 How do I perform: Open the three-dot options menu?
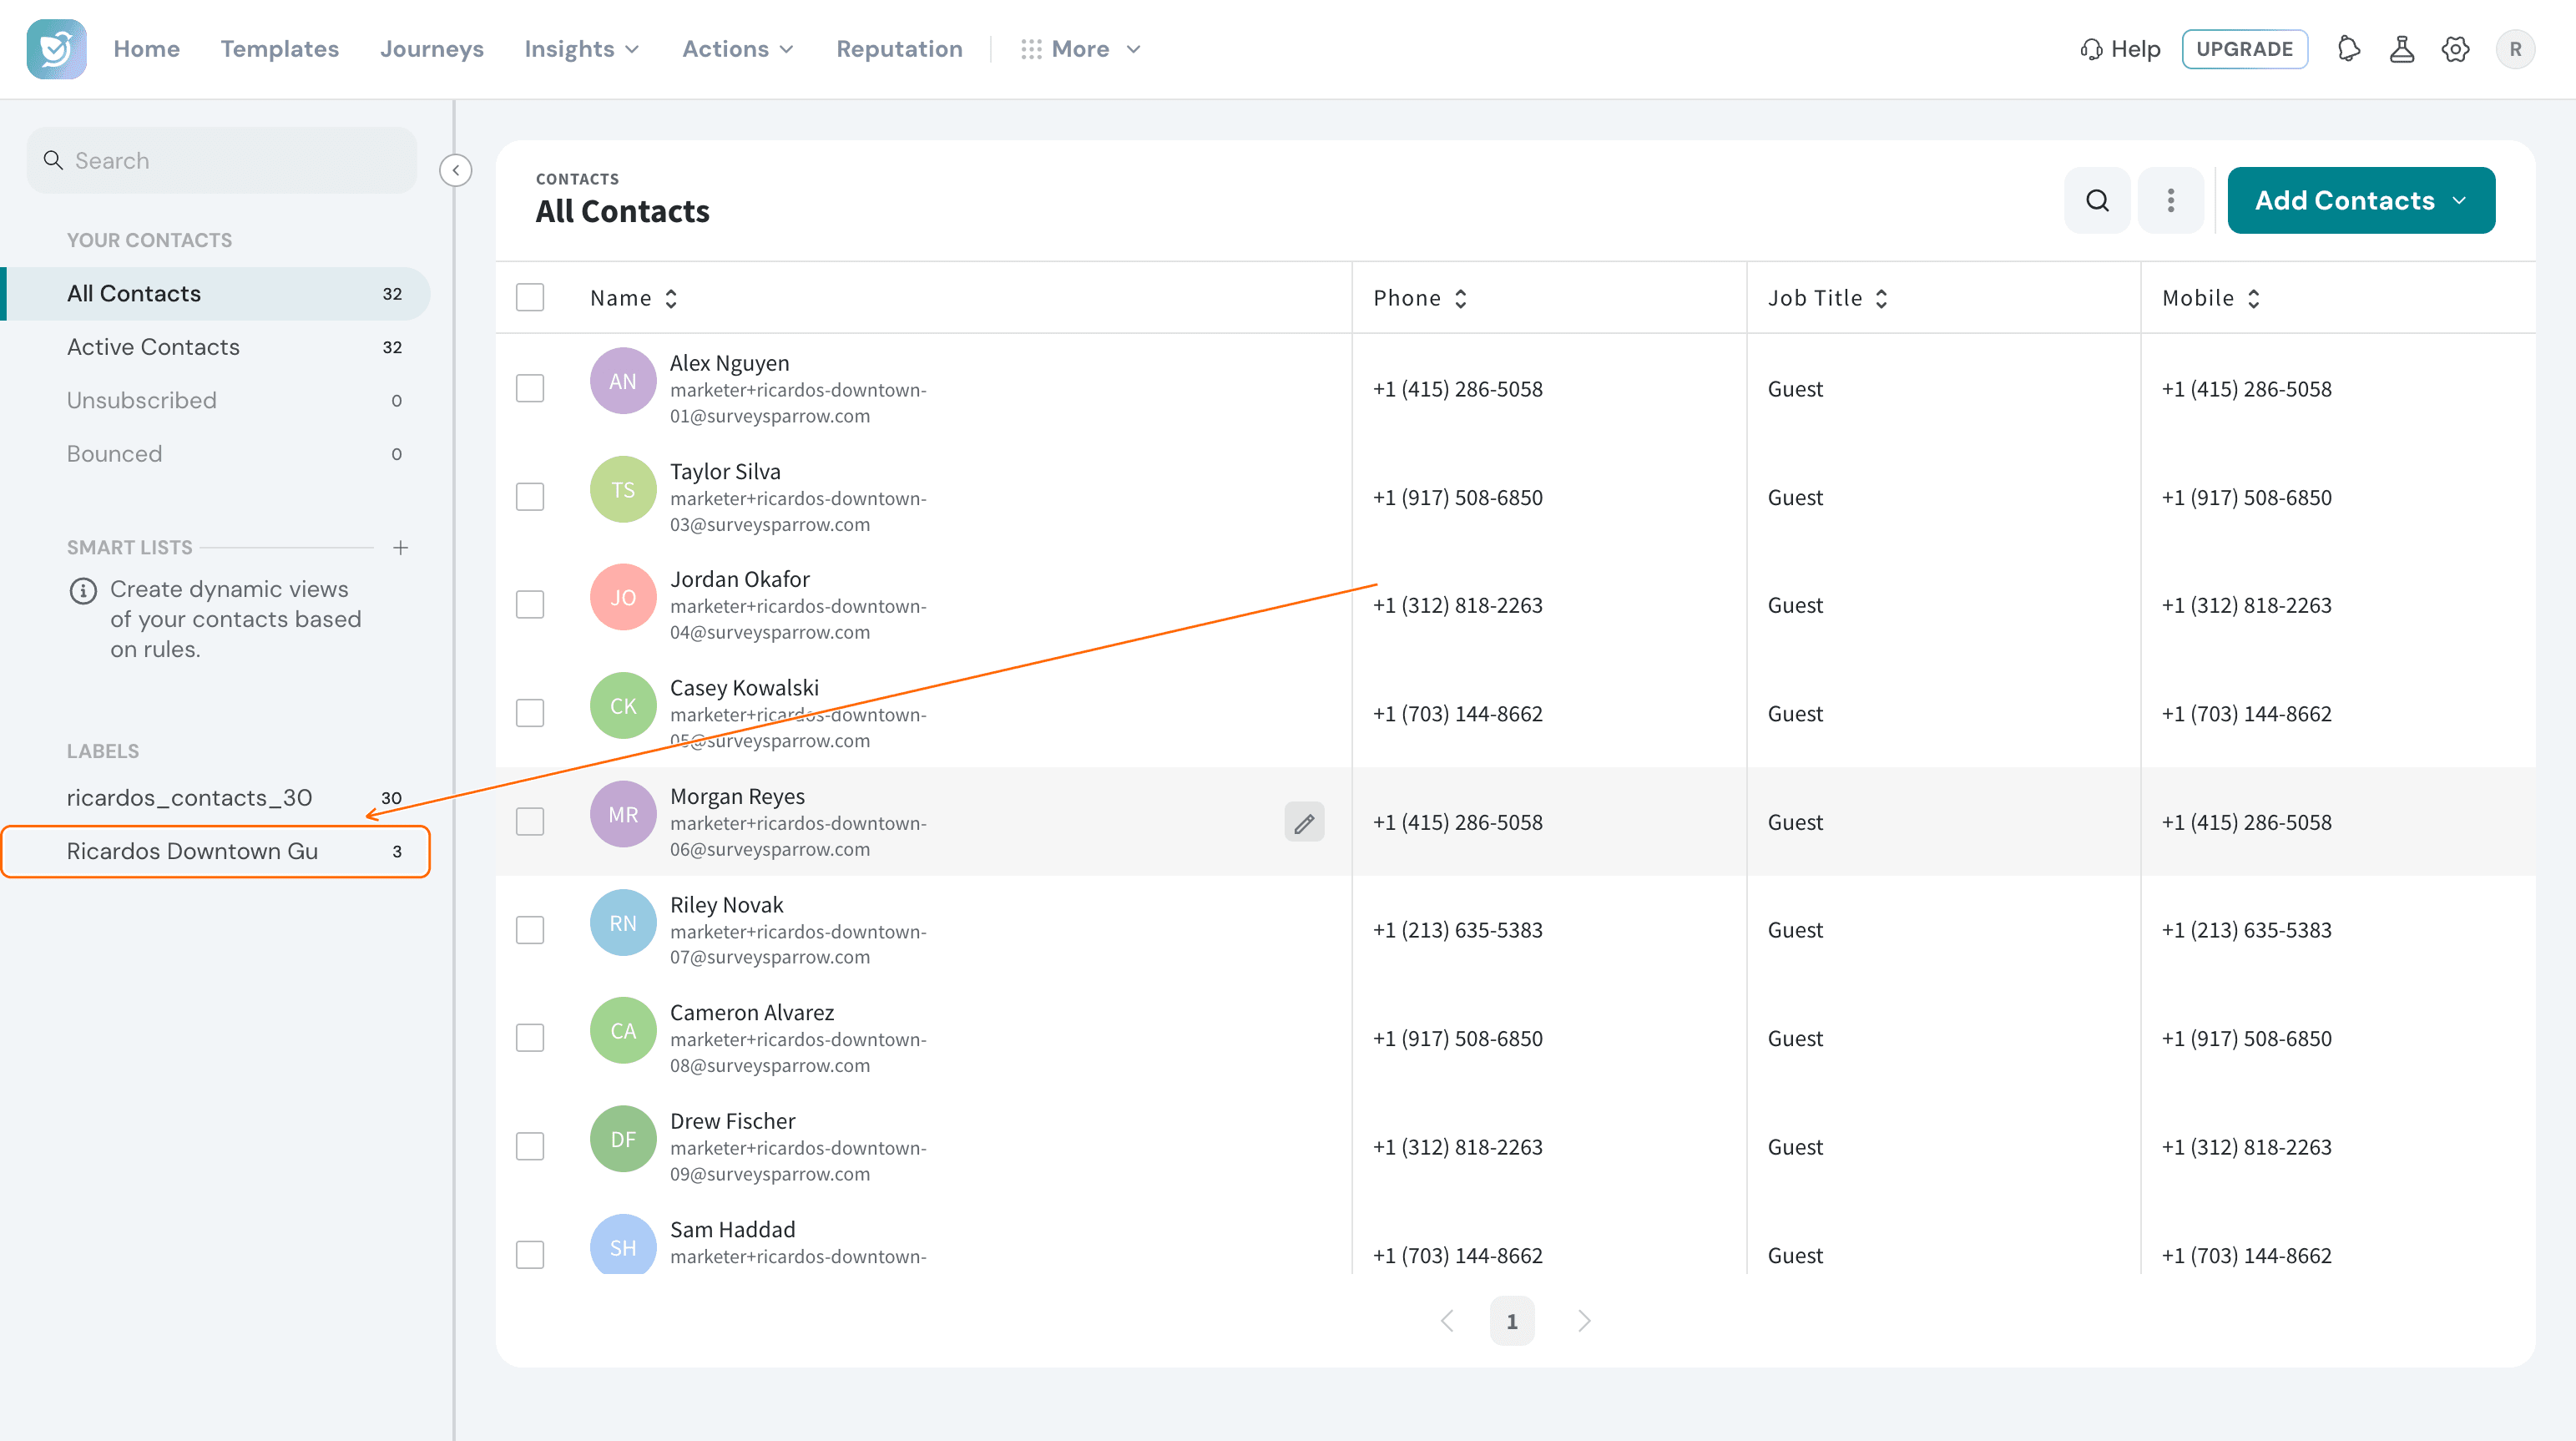point(2170,200)
